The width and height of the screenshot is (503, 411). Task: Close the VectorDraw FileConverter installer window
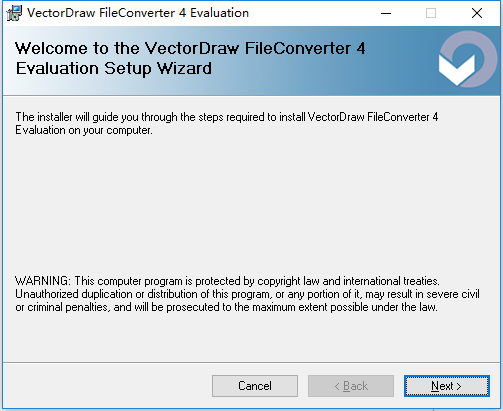[x=477, y=13]
